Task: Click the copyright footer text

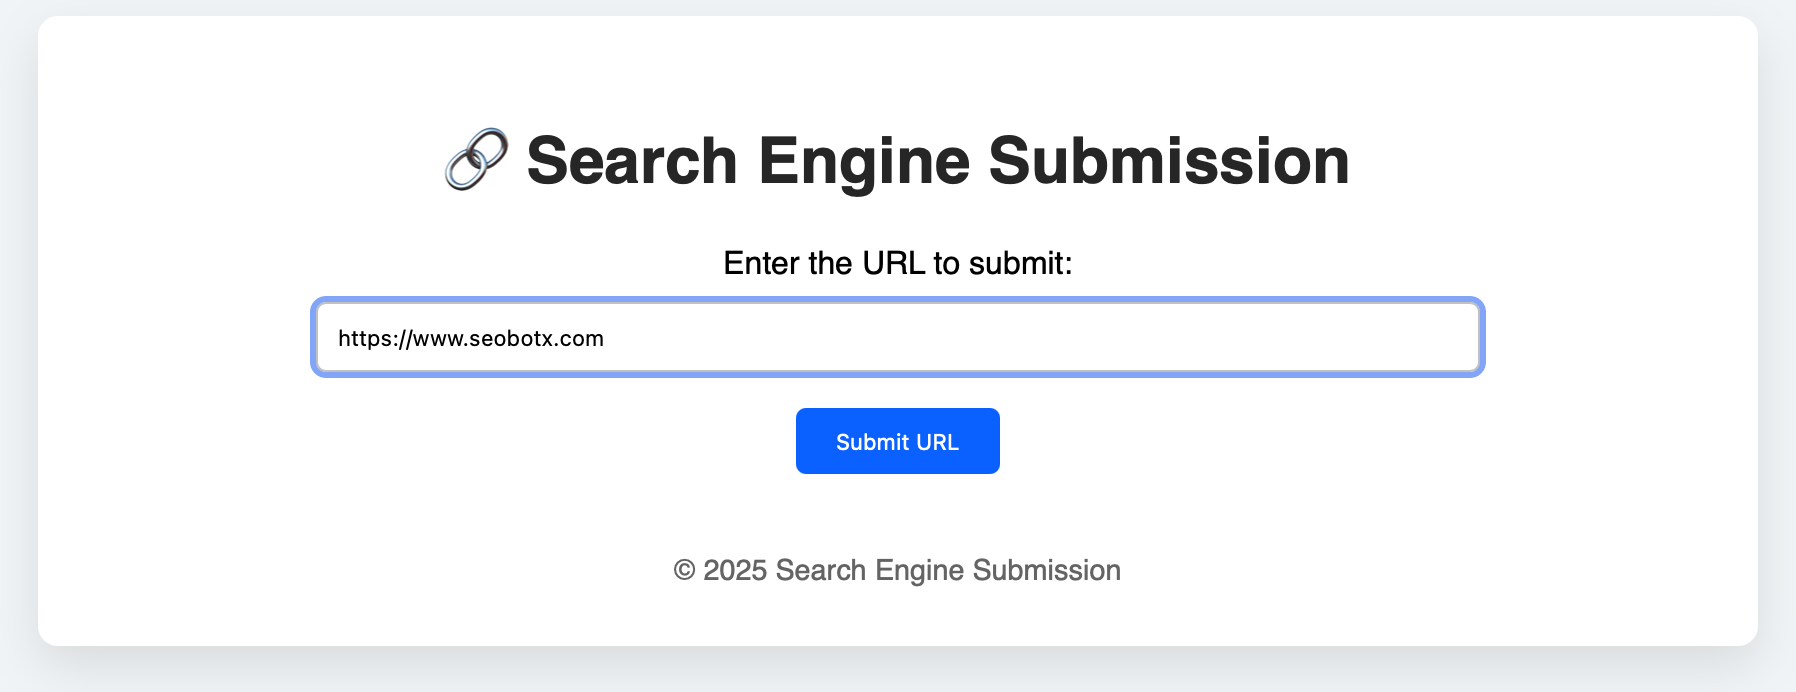Action: point(897,570)
